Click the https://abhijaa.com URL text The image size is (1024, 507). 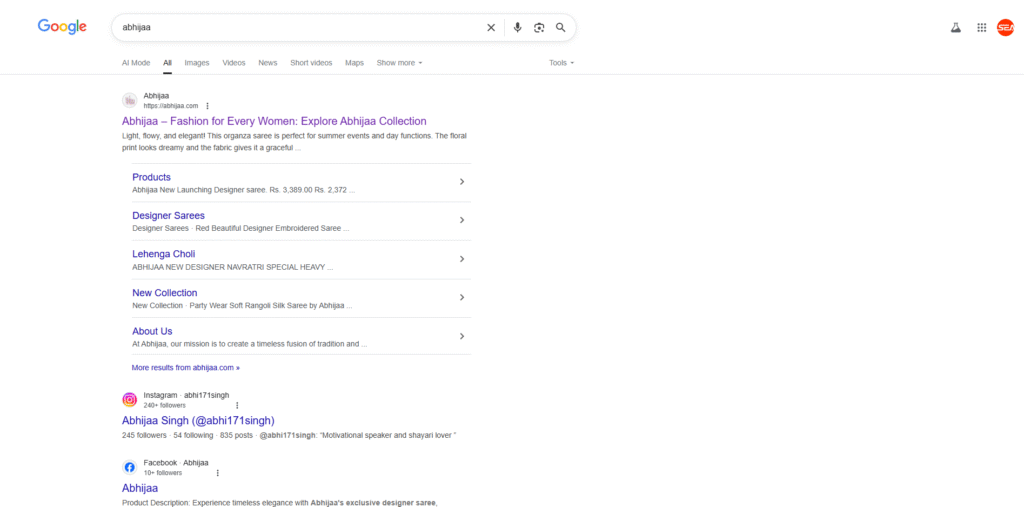coord(170,106)
